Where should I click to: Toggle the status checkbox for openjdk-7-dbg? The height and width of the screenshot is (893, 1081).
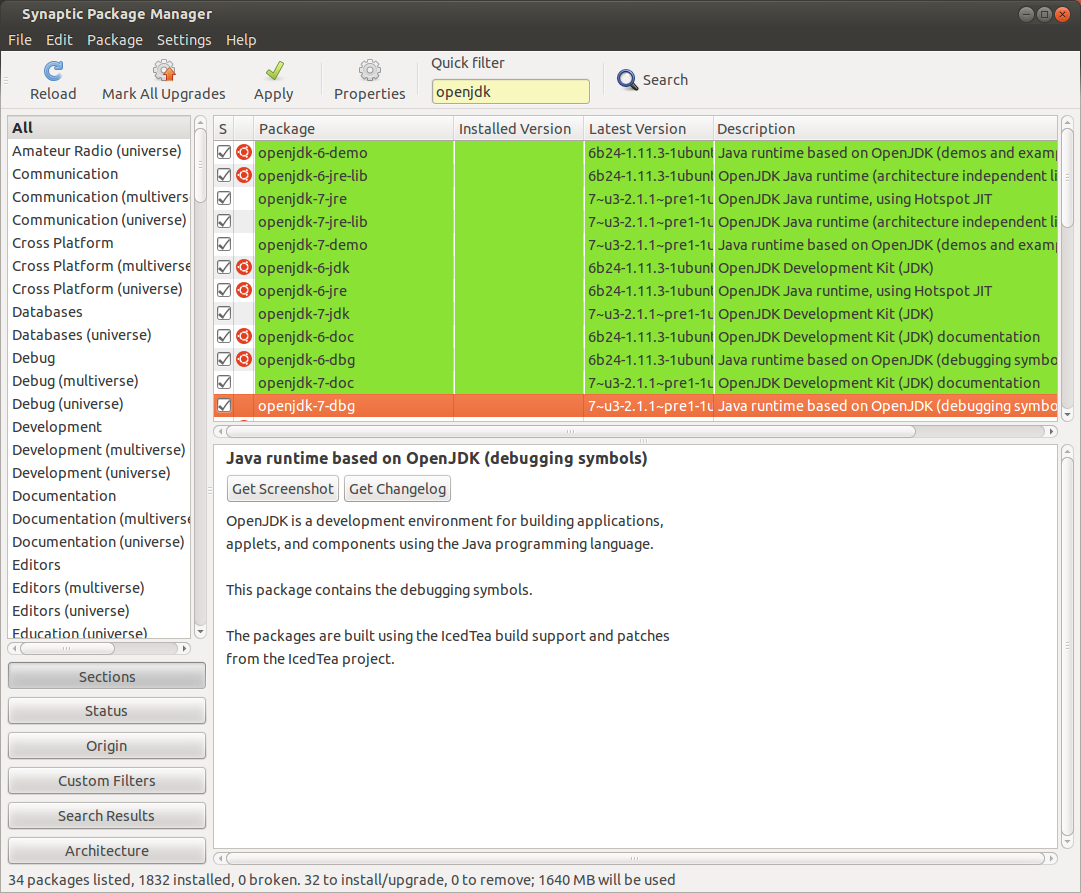pos(224,405)
